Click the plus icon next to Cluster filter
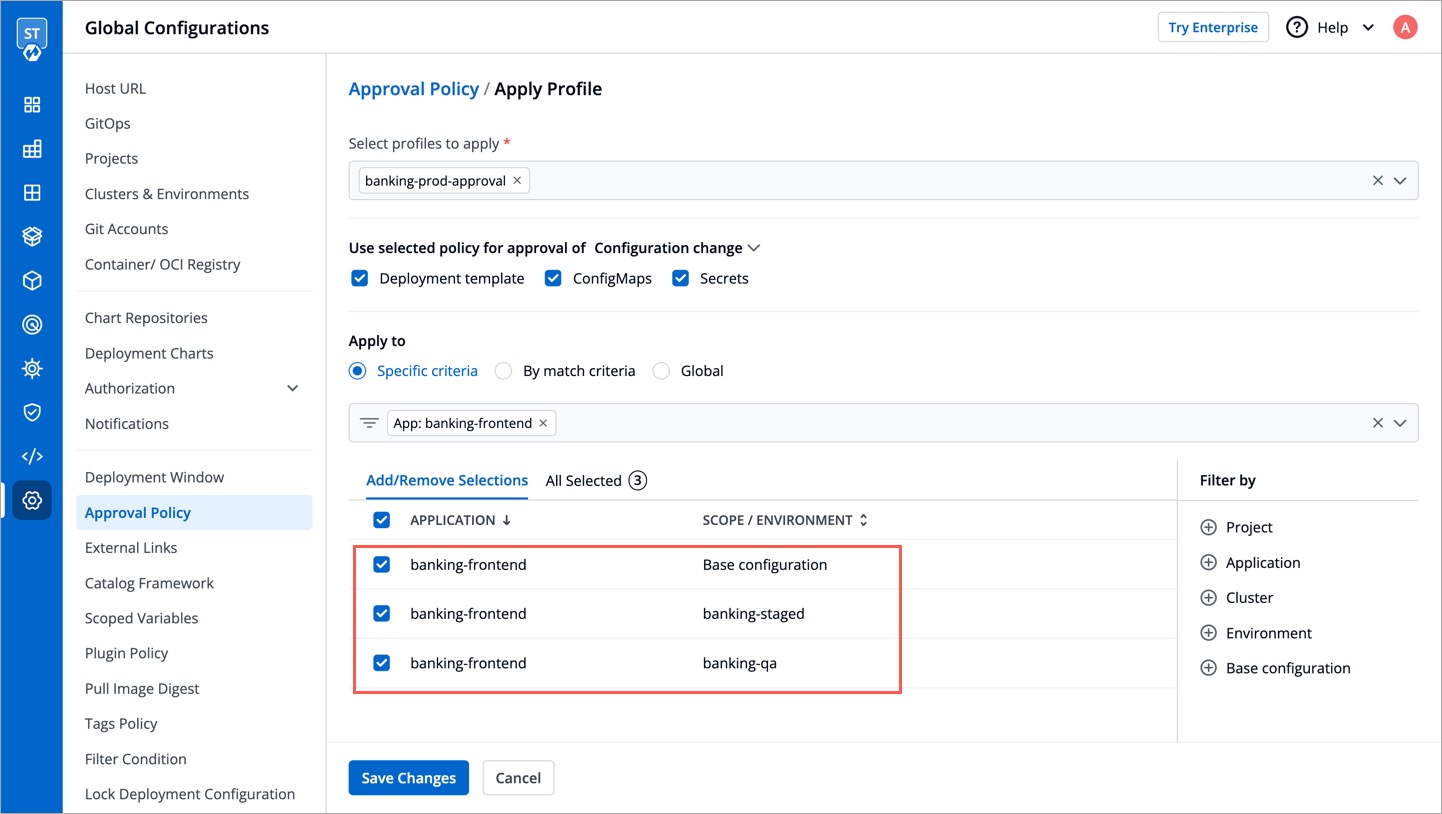Screen dimensions: 1442x814 click(x=1208, y=598)
